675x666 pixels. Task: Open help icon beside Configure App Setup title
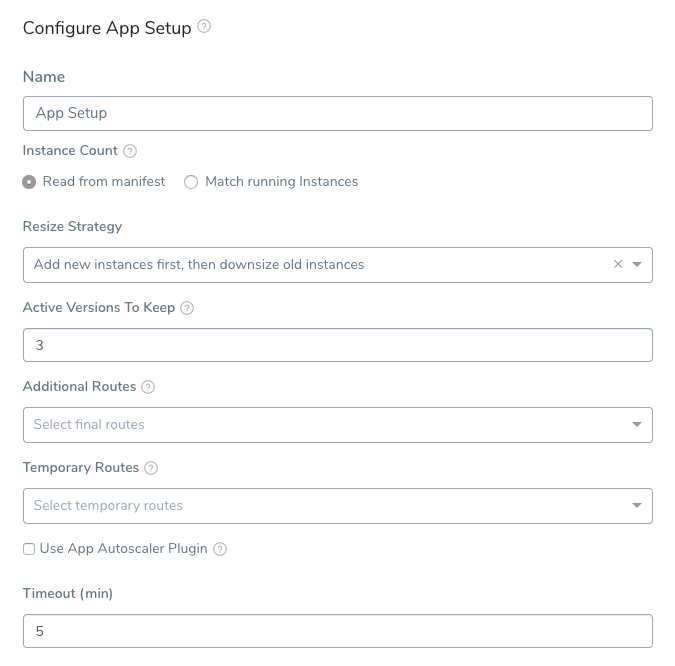[x=204, y=27]
